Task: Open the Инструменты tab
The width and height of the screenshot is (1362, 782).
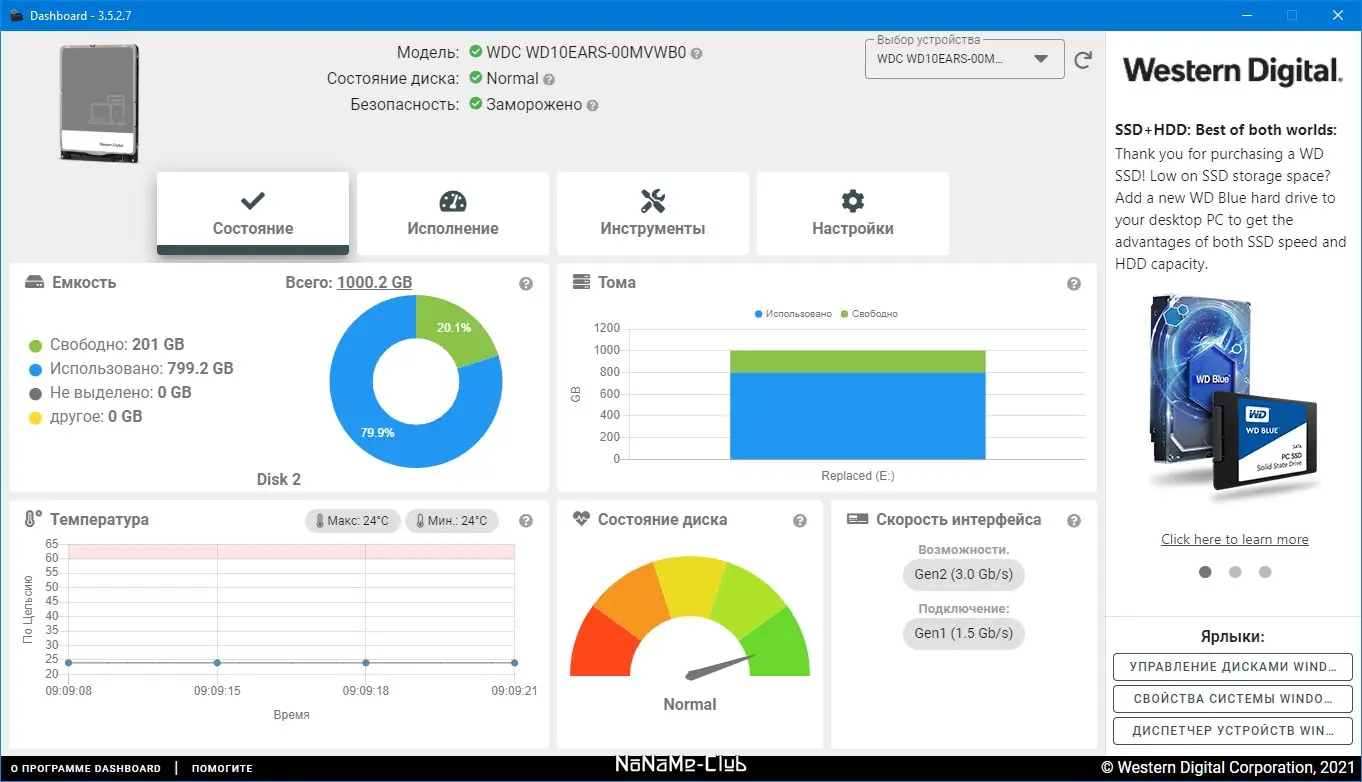Action: pos(653,213)
